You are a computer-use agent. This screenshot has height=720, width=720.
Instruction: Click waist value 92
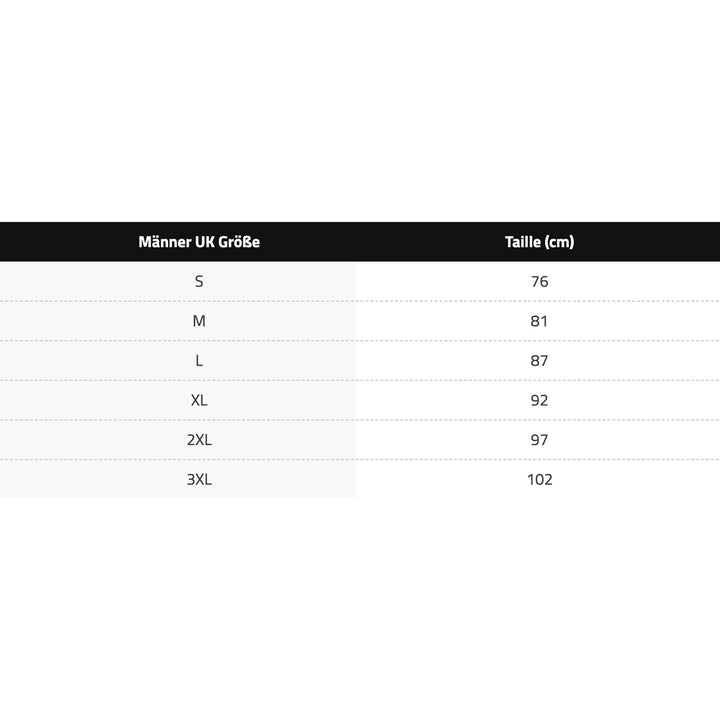pyautogui.click(x=540, y=400)
